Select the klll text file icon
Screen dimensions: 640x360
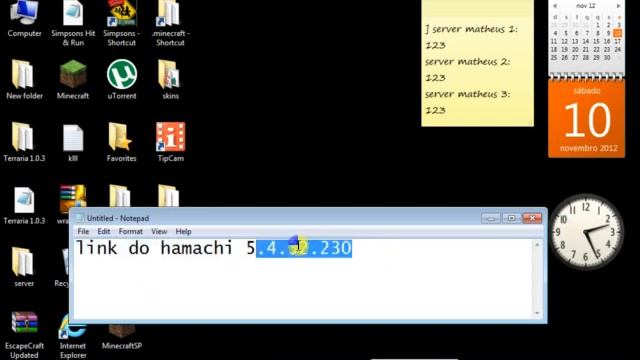point(73,142)
